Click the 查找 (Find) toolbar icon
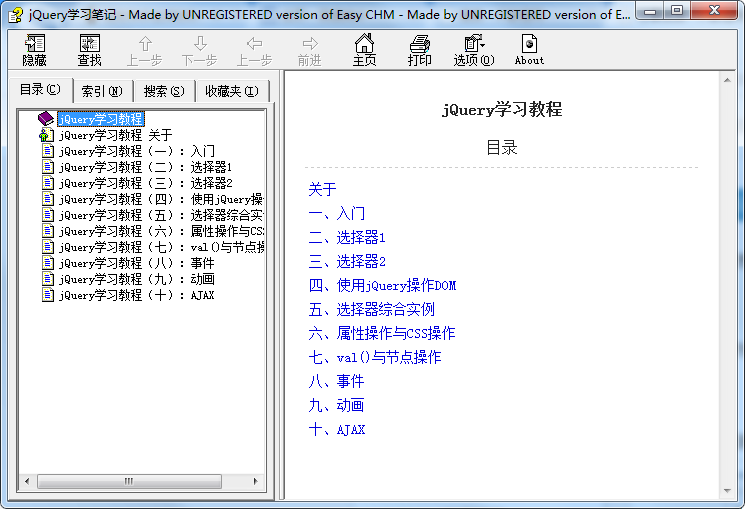Image resolution: width=745 pixels, height=509 pixels. coord(89,50)
